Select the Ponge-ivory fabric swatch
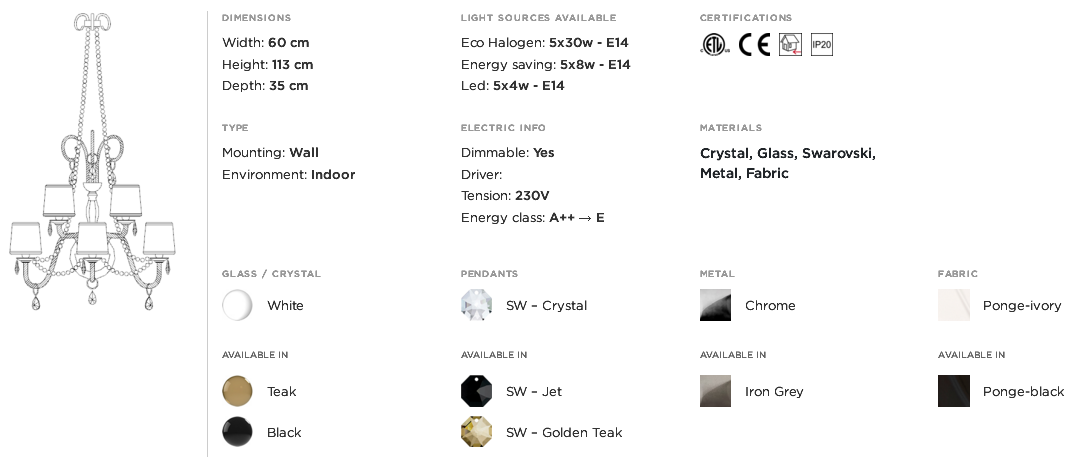Screen dimensions: 1076x457 (x=953, y=305)
